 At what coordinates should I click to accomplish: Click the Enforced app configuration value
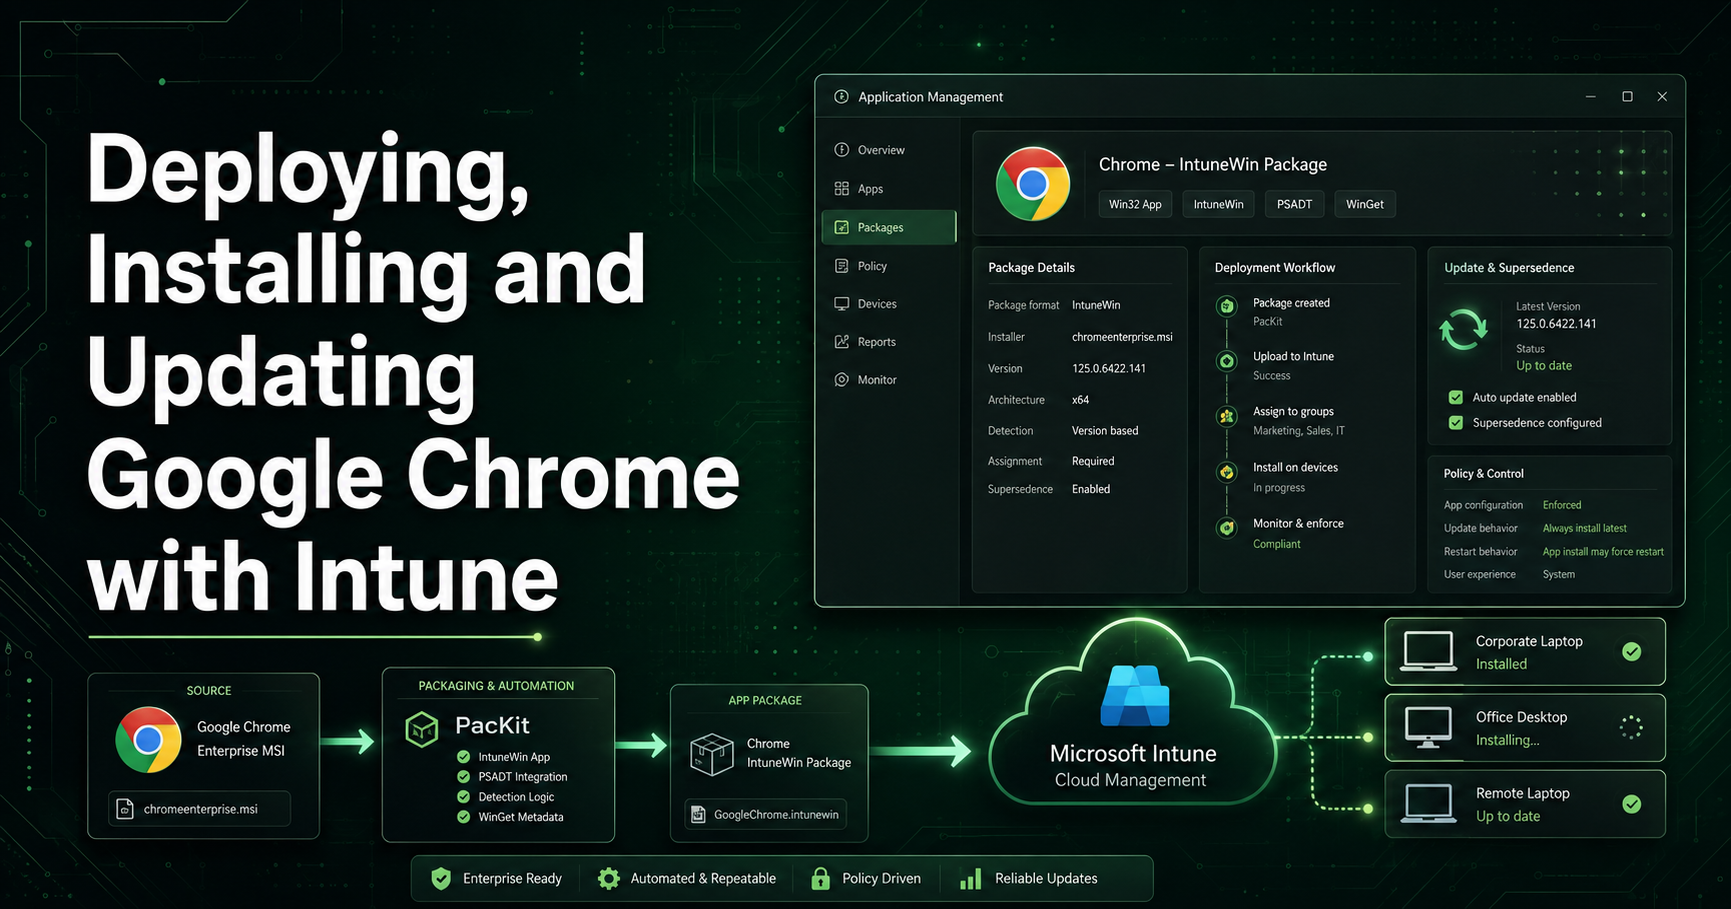click(1562, 505)
